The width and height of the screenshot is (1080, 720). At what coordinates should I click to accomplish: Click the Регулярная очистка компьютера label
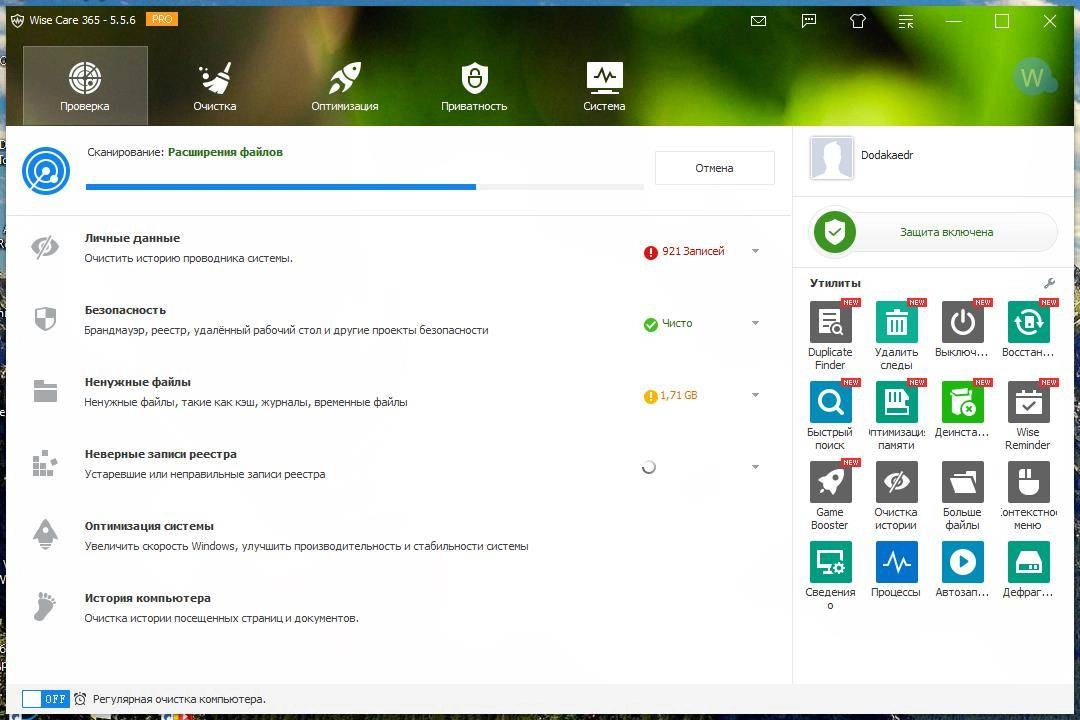(x=179, y=699)
